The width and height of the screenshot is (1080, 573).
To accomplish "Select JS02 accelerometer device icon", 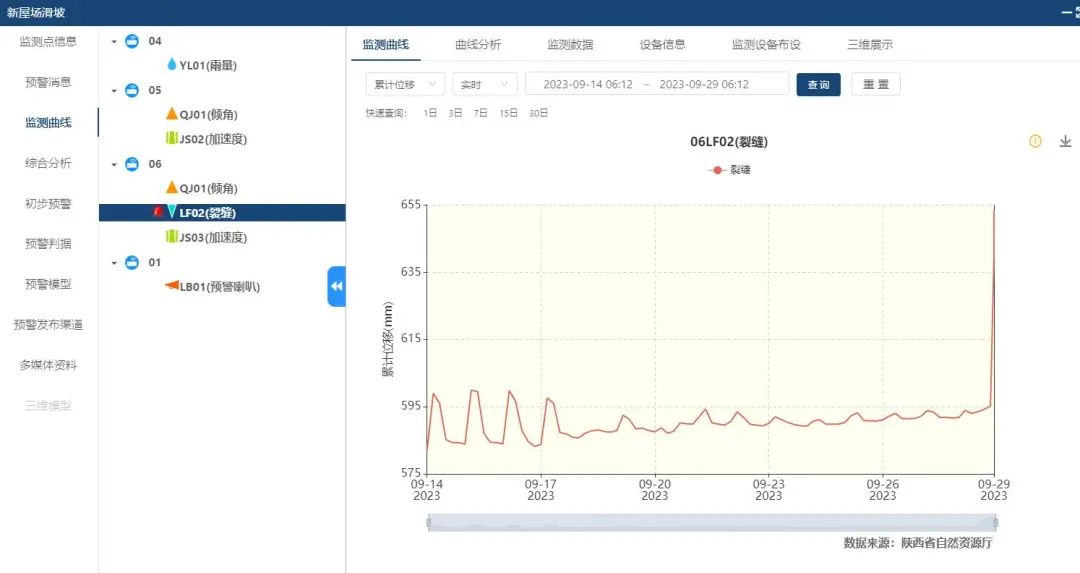I will coord(172,138).
